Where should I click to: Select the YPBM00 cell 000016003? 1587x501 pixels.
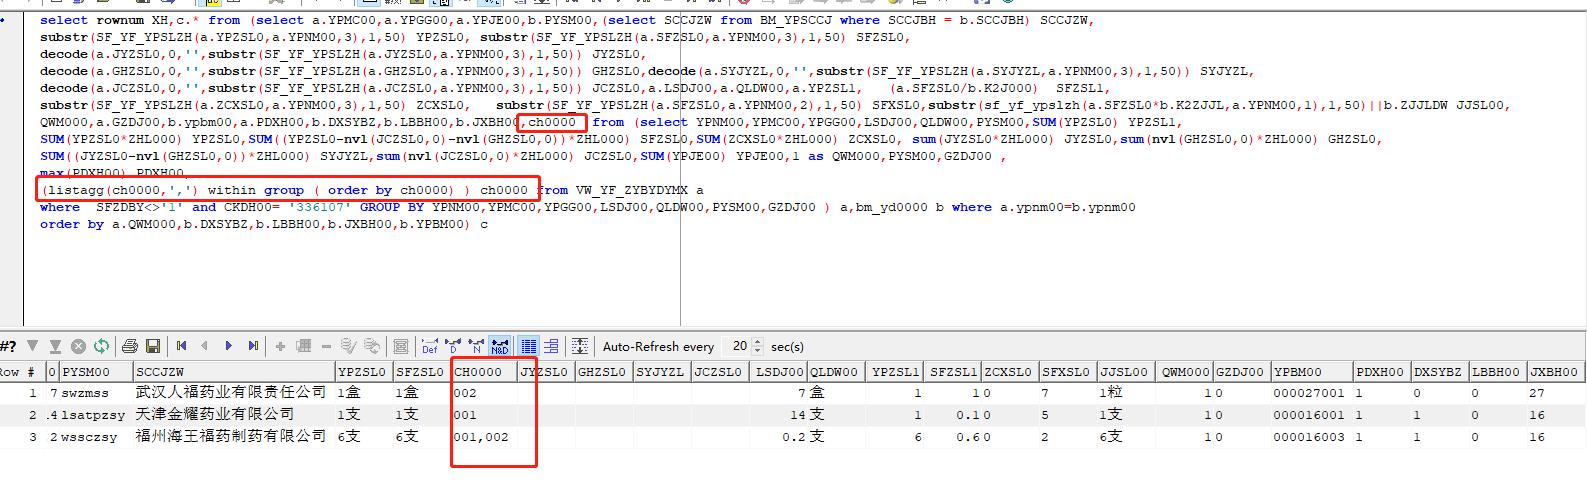pyautogui.click(x=1310, y=436)
